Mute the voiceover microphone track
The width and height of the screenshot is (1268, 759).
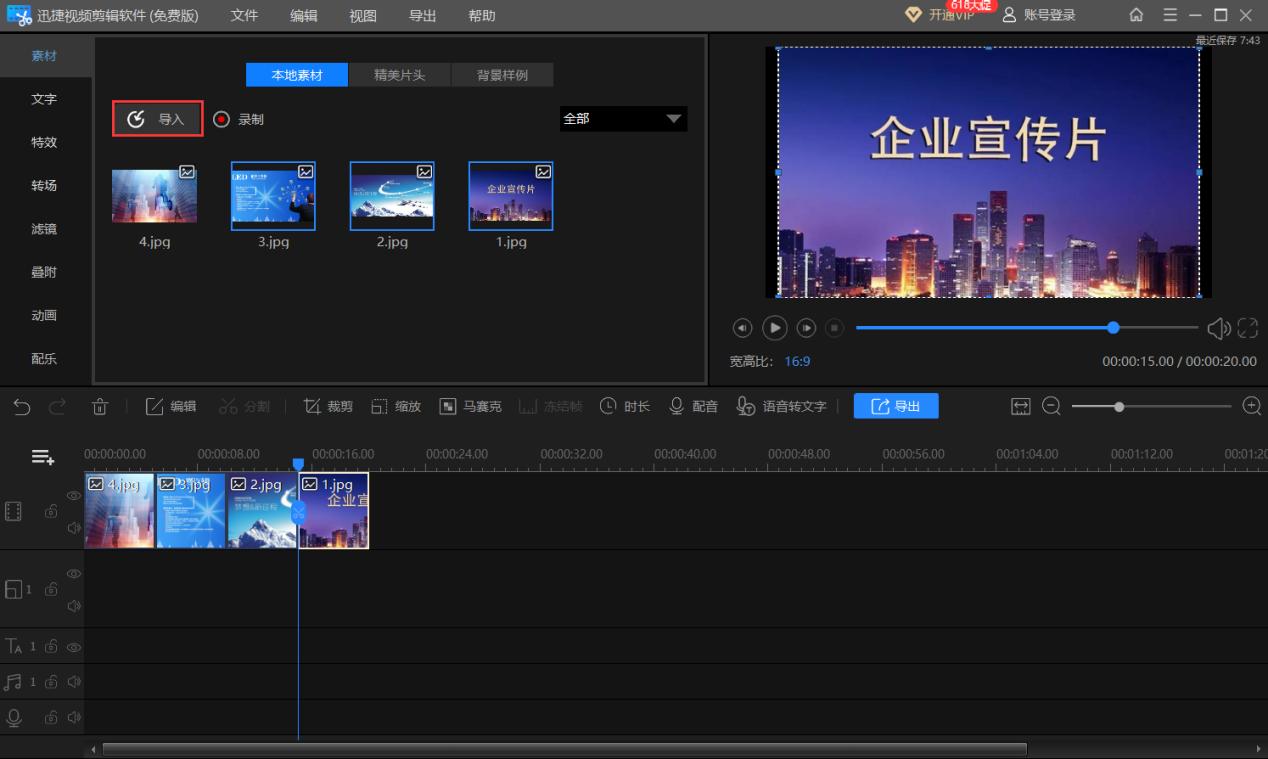(x=73, y=717)
